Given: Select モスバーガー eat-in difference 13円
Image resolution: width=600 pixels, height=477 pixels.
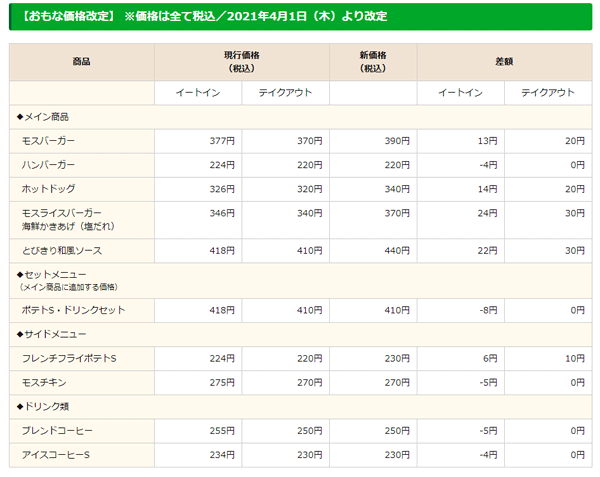Looking at the screenshot, I should click(x=488, y=141).
